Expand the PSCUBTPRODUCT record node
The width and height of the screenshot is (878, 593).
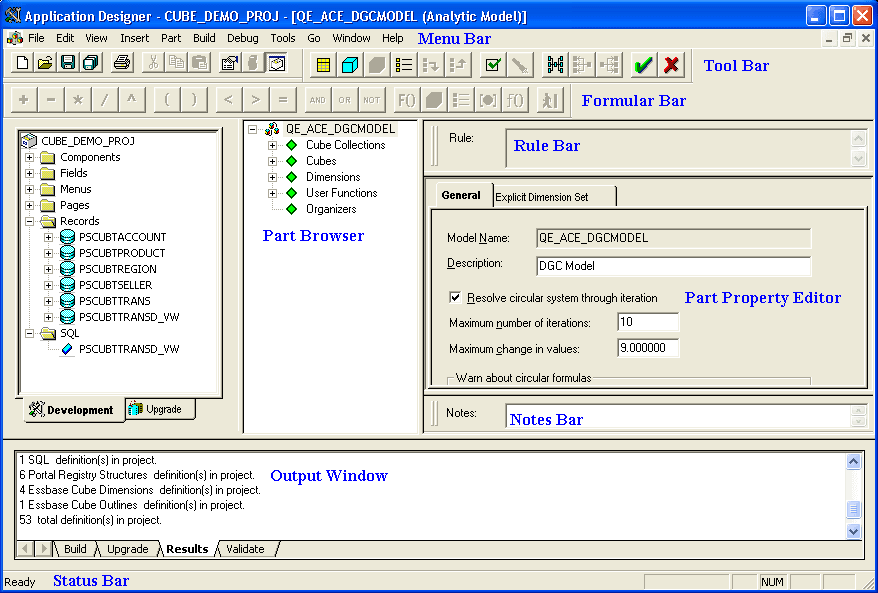click(47, 252)
